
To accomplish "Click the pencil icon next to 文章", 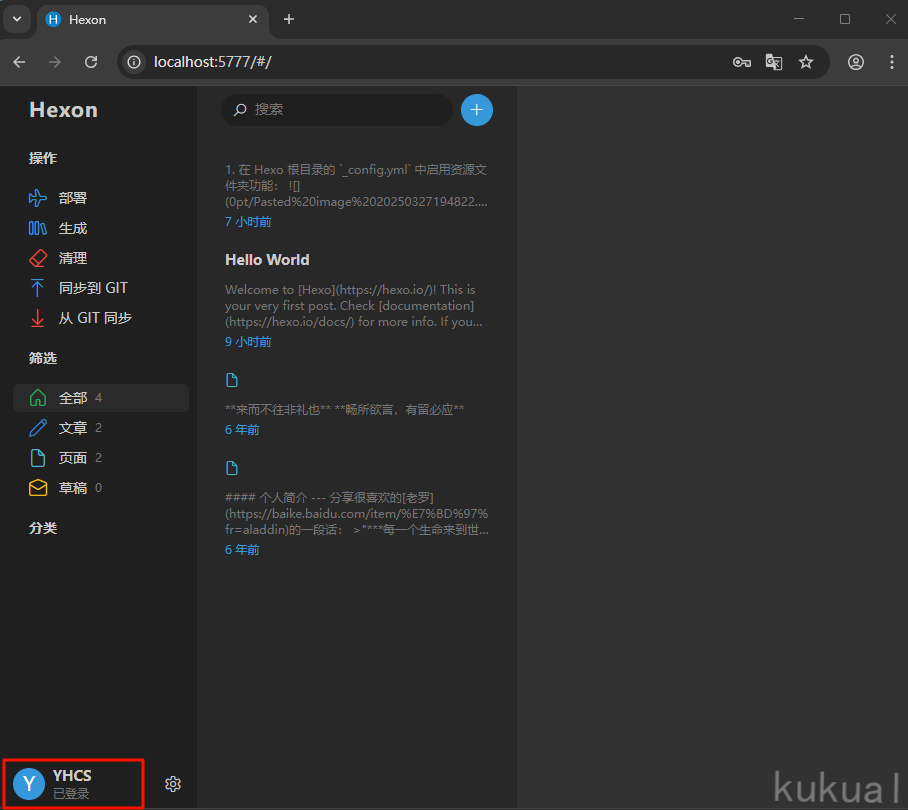I will 38,428.
